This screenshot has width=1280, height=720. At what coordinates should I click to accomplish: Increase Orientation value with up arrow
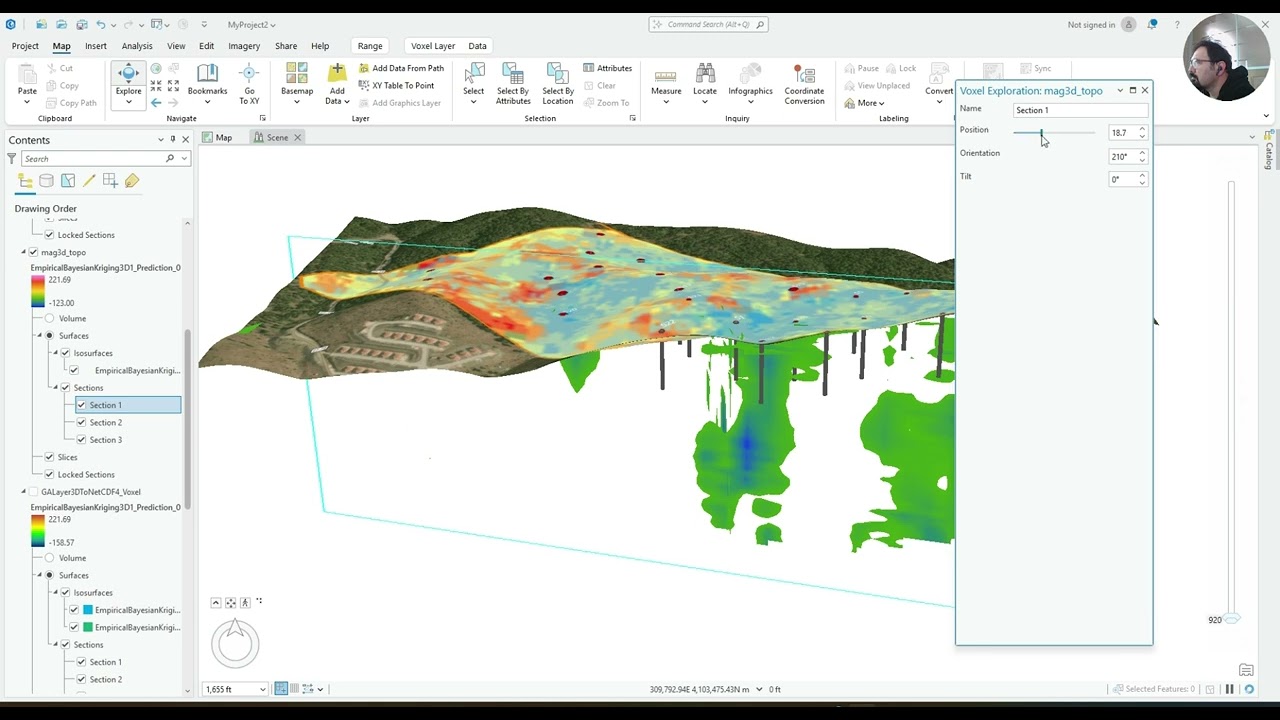coord(1142,153)
